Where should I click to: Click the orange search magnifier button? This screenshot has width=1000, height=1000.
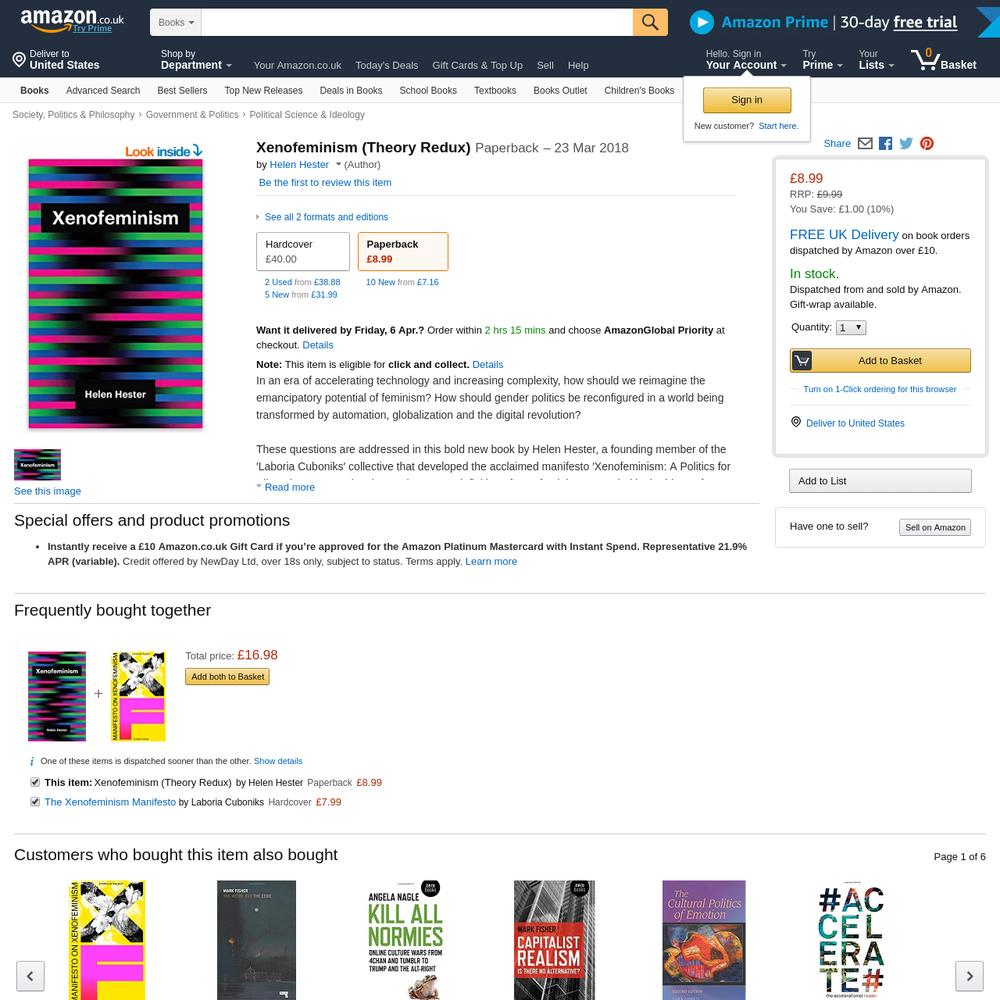pyautogui.click(x=650, y=22)
